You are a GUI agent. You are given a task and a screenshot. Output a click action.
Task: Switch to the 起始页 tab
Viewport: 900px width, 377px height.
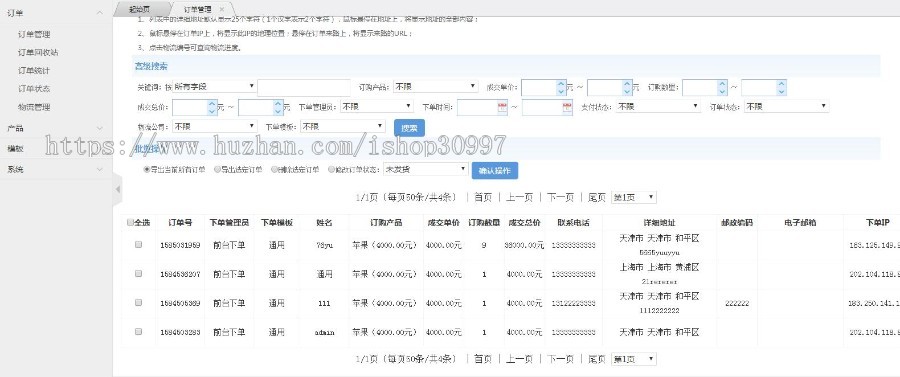(x=139, y=9)
